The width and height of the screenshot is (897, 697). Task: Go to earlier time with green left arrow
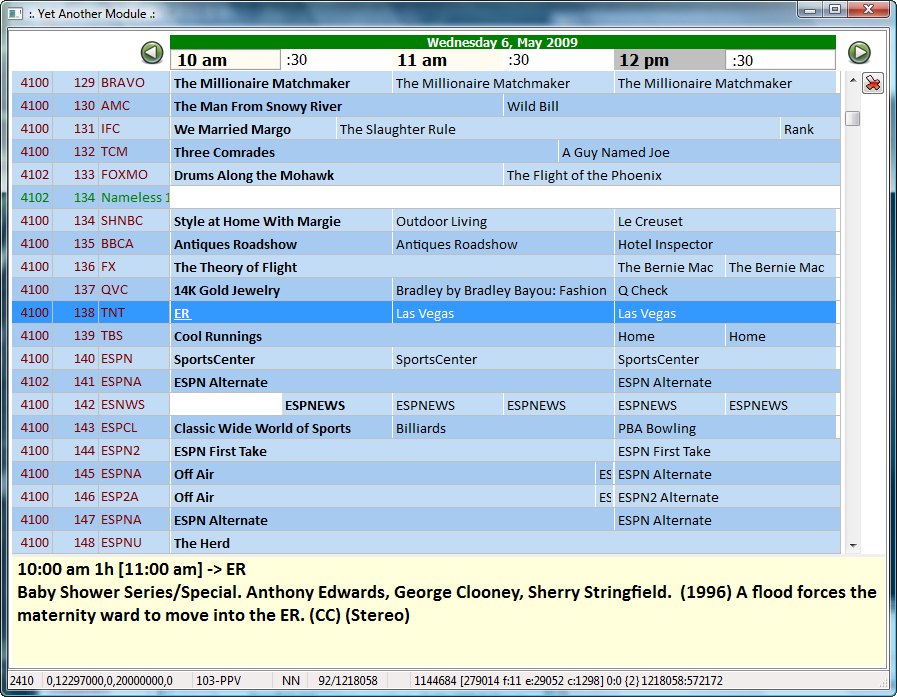coord(152,53)
